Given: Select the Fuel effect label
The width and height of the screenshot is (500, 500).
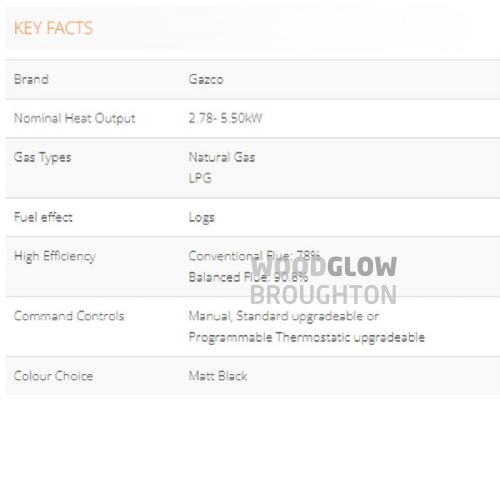Looking at the screenshot, I should [43, 217].
